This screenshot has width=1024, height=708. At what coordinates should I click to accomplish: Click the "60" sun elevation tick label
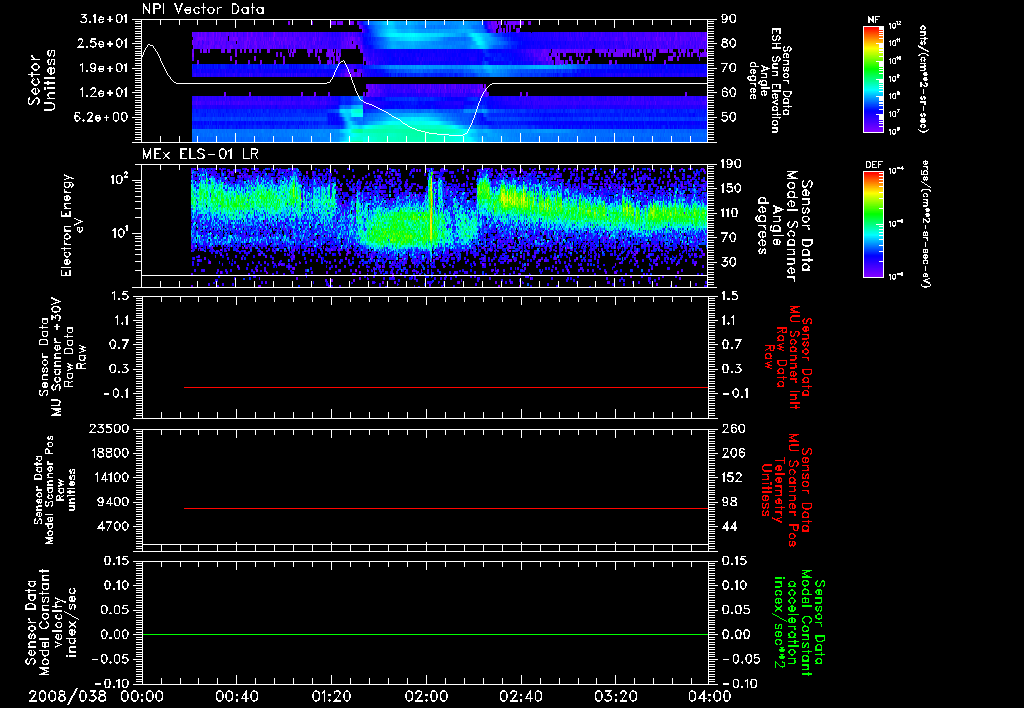point(728,93)
